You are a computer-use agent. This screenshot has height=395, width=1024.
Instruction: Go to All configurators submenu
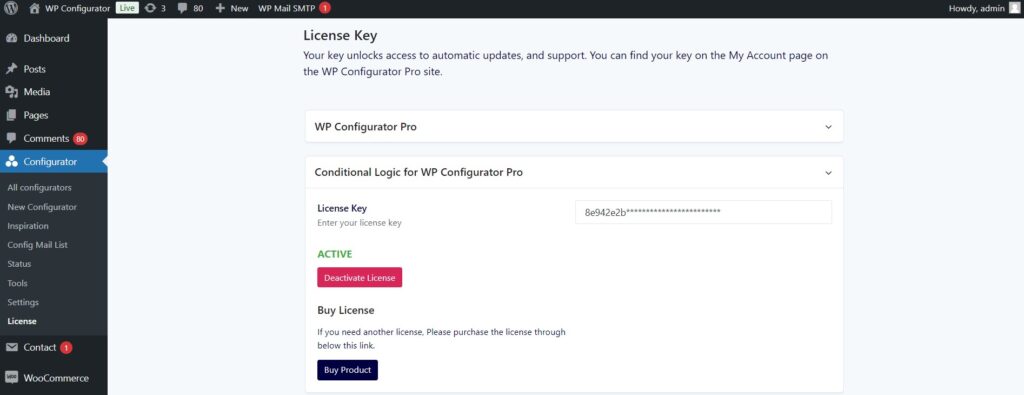pos(39,187)
